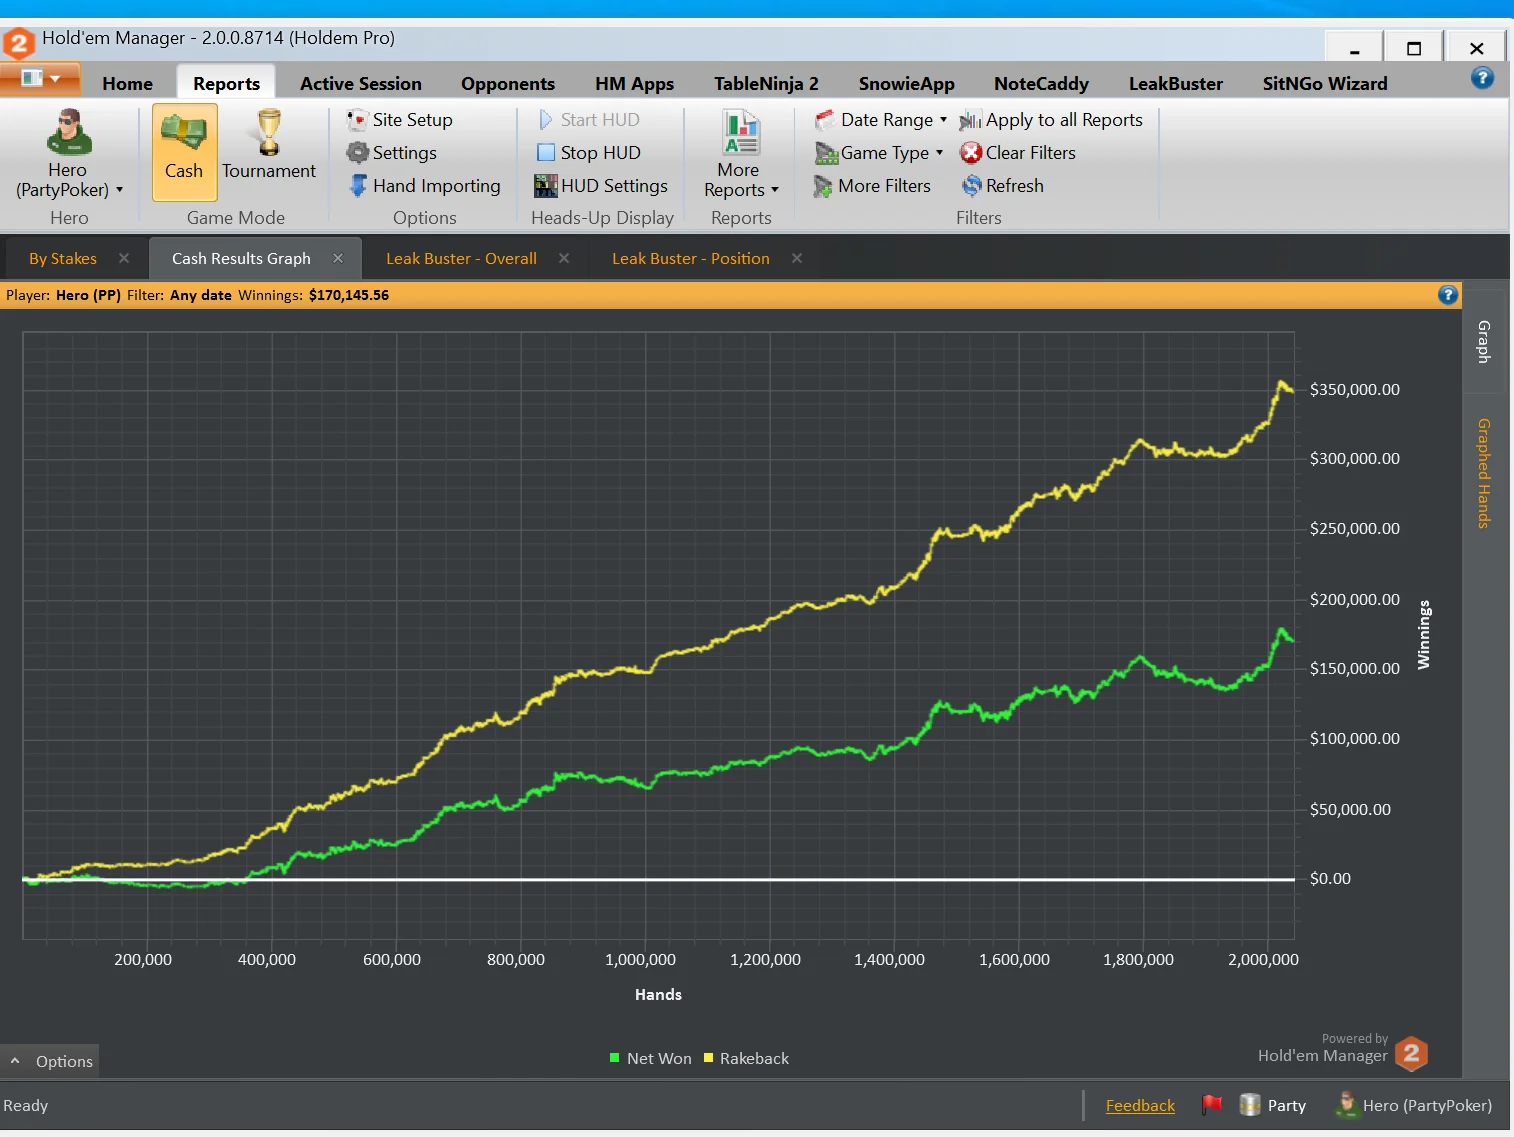Expand the Date Range dropdown
1514x1137 pixels.
(885, 120)
